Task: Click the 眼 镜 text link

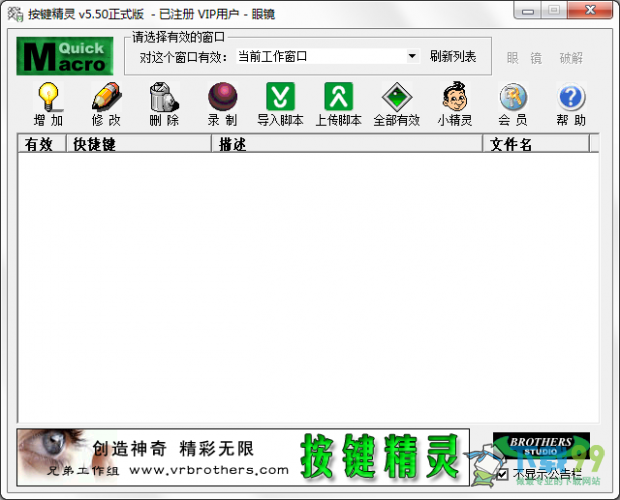Action: point(524,58)
